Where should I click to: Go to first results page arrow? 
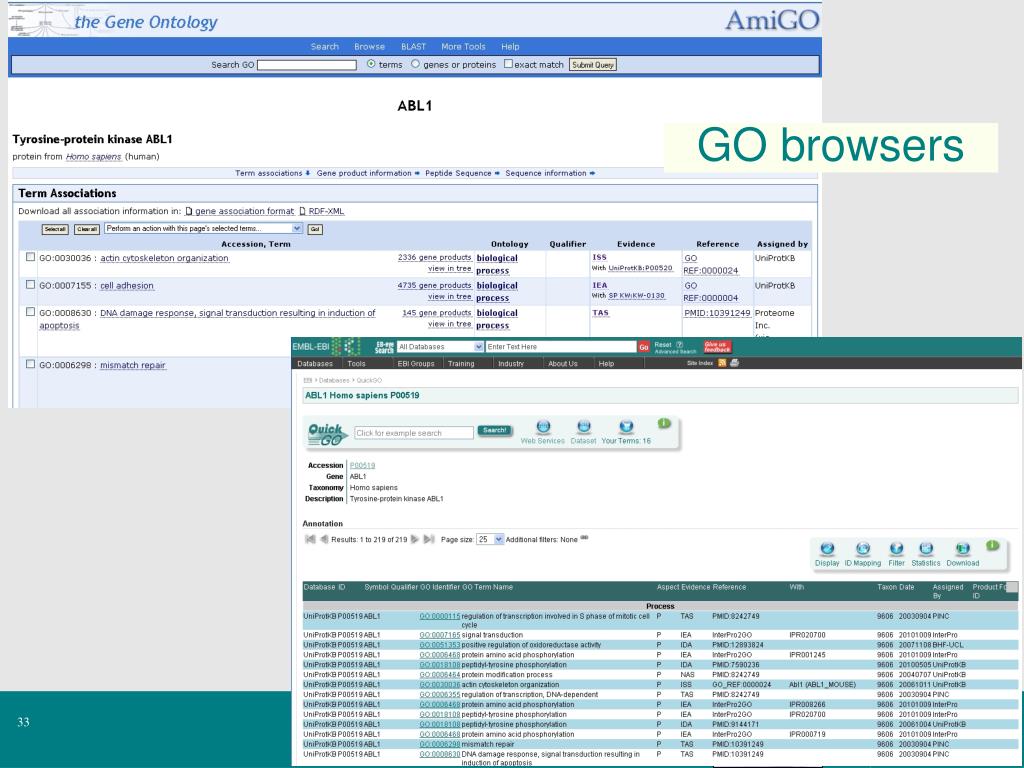click(310, 539)
